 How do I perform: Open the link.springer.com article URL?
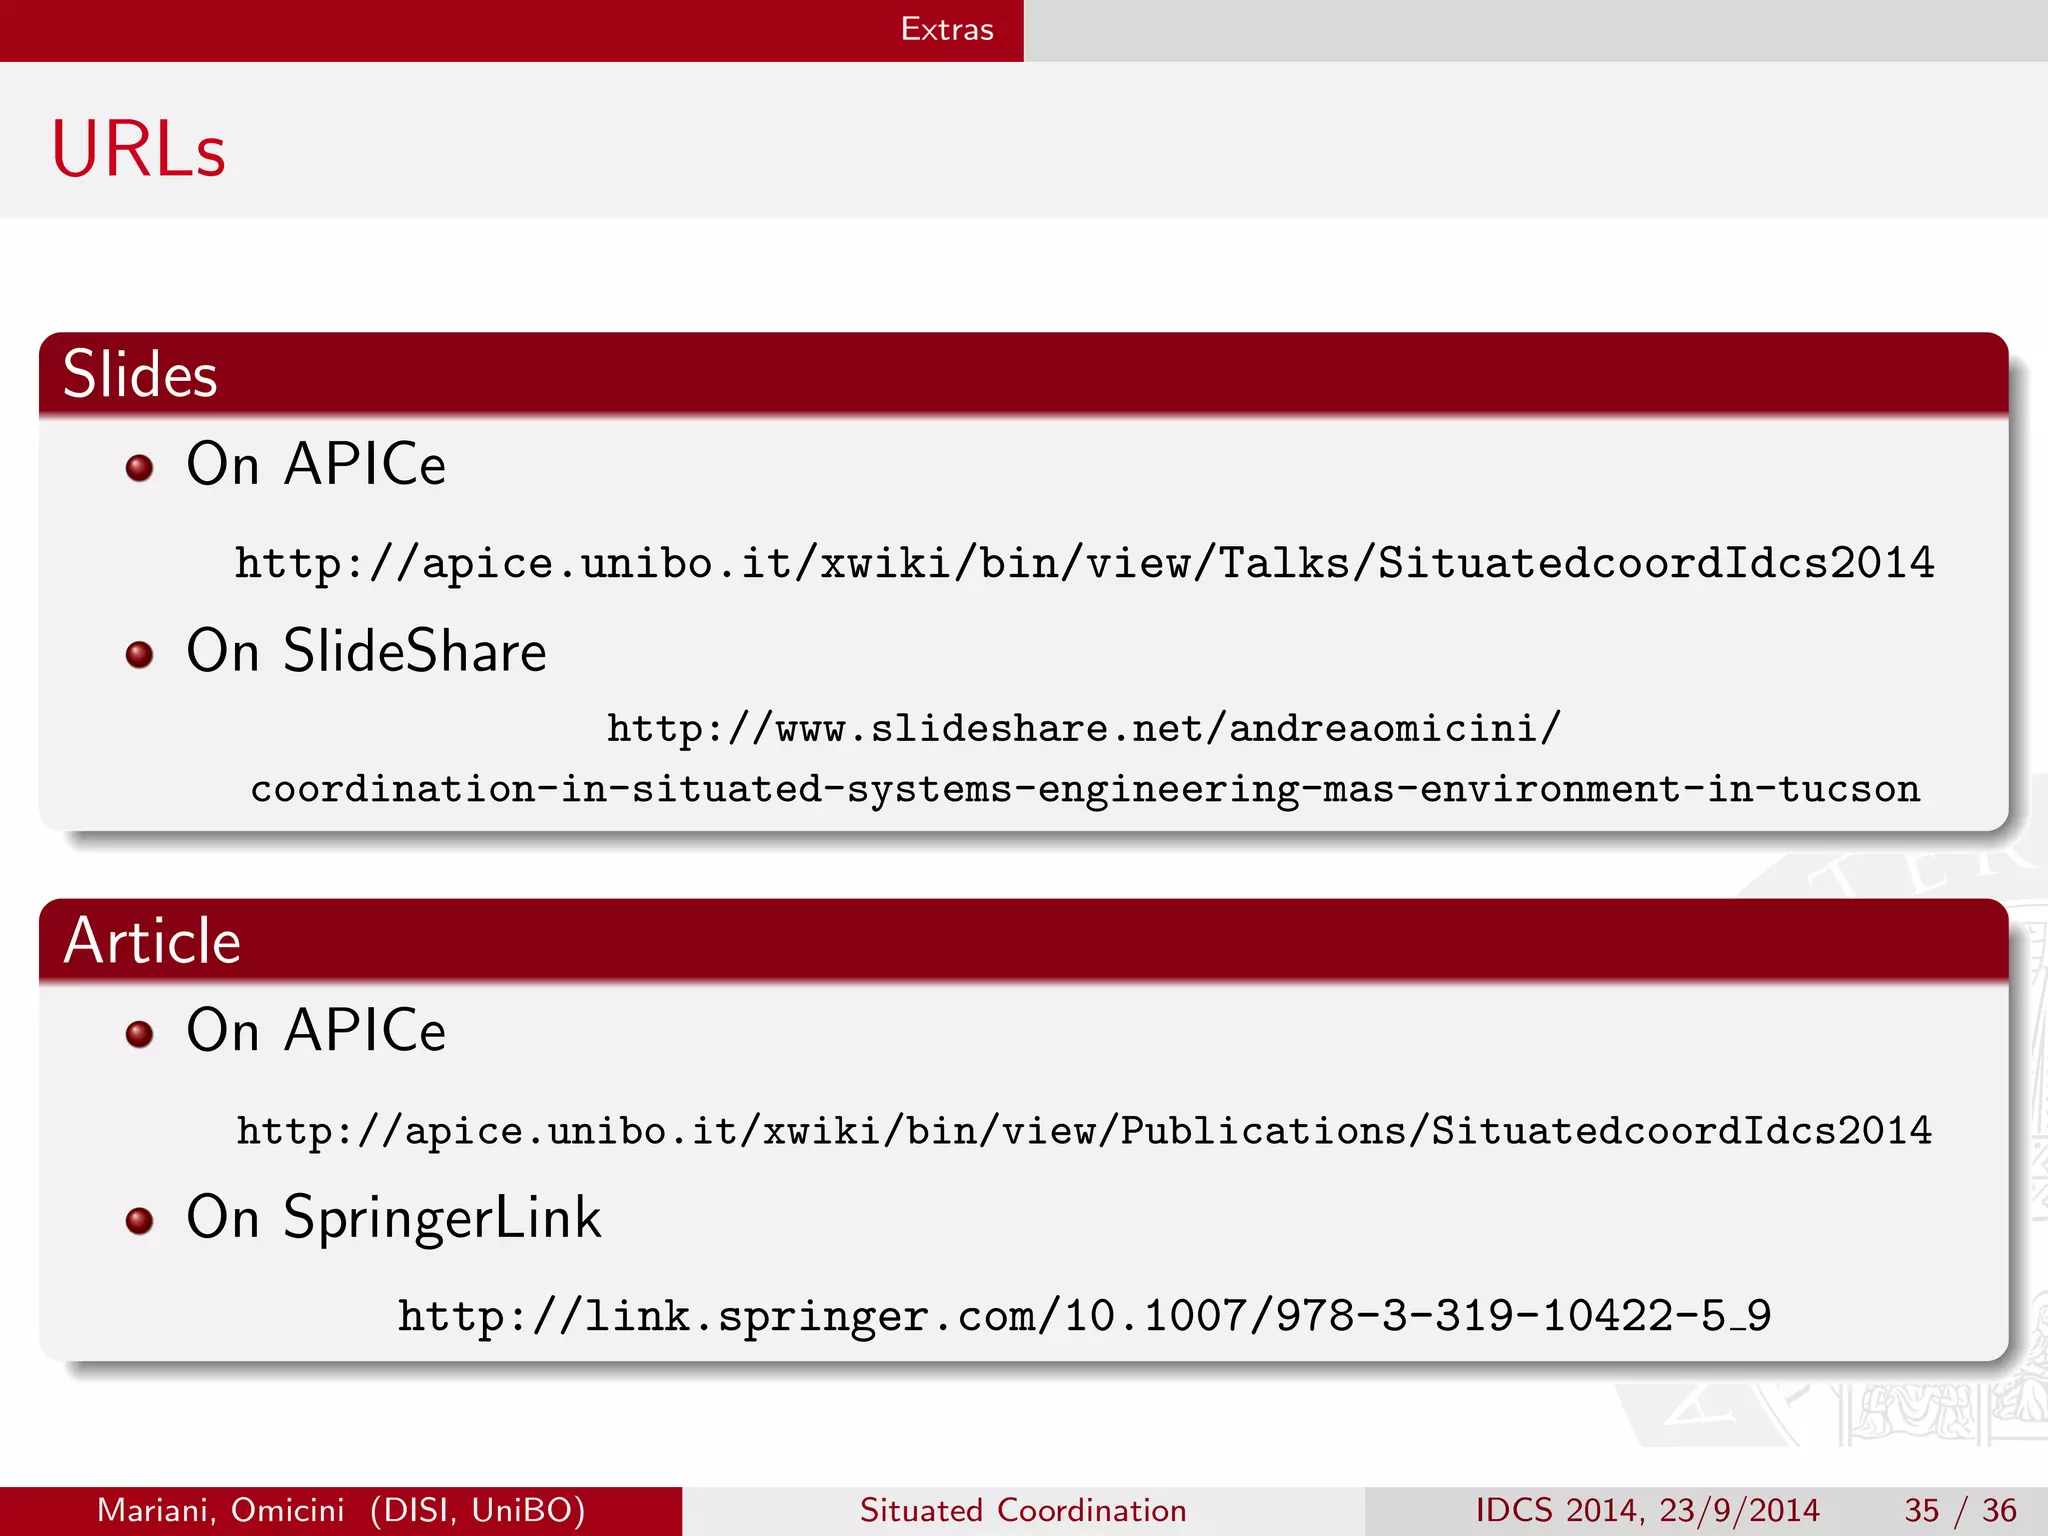[x=1084, y=1316]
